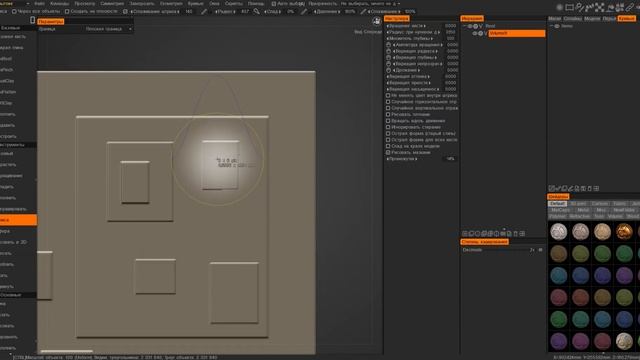Enable Вращать вдоль движения option
This screenshot has width=640, height=360.
click(388, 121)
